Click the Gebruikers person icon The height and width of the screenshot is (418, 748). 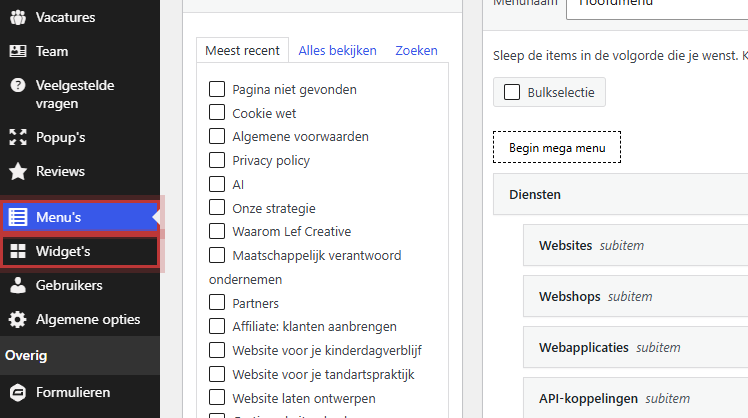click(18, 285)
